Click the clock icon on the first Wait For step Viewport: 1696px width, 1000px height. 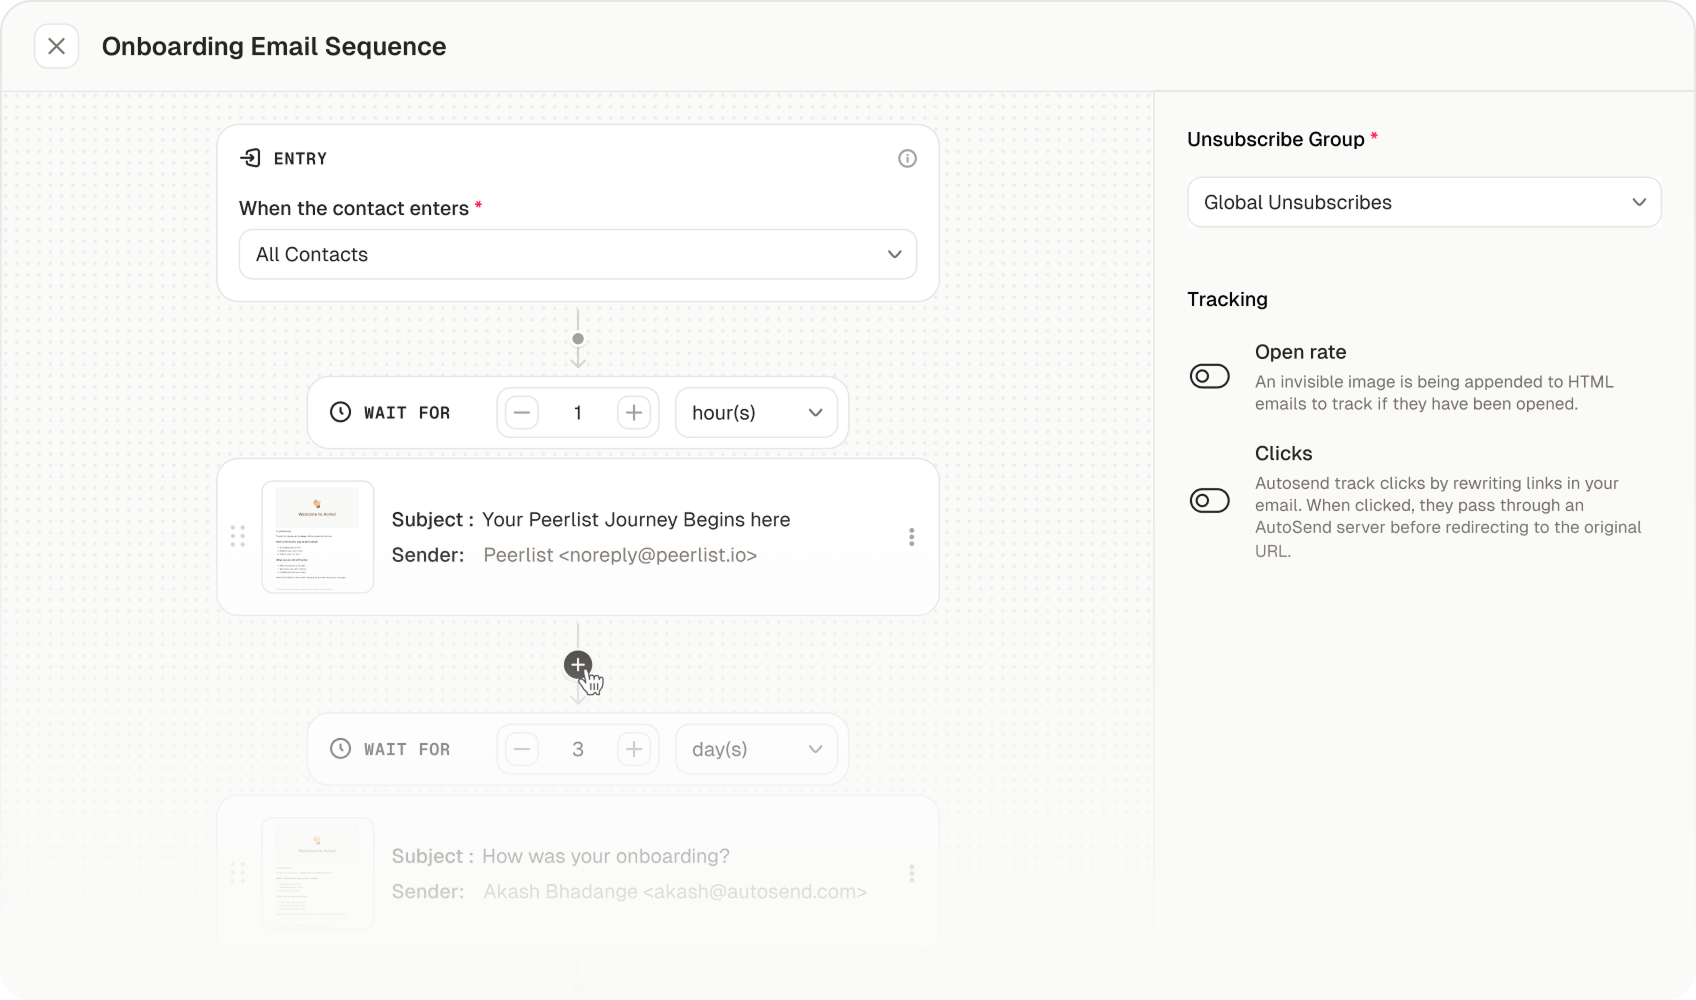coord(340,411)
